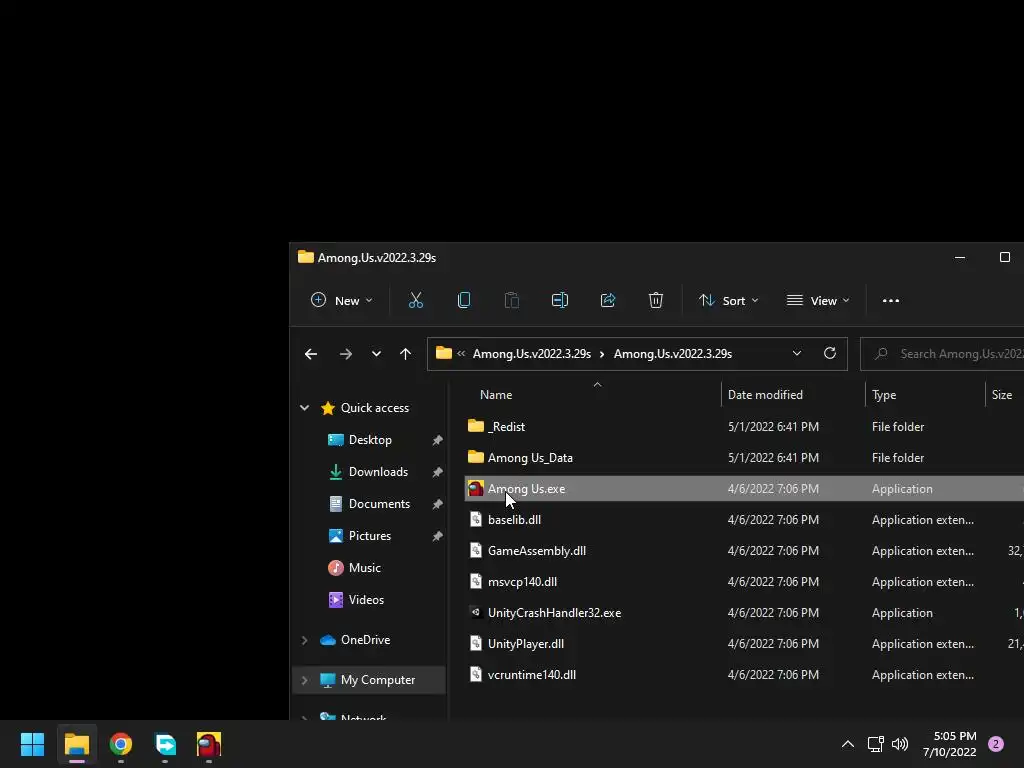Open Downloads in Quick access
The width and height of the screenshot is (1024, 768).
point(378,472)
